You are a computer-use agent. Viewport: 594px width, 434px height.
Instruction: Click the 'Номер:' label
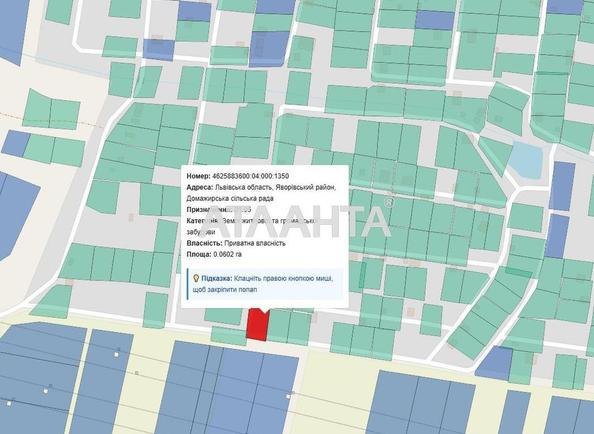click(x=199, y=176)
